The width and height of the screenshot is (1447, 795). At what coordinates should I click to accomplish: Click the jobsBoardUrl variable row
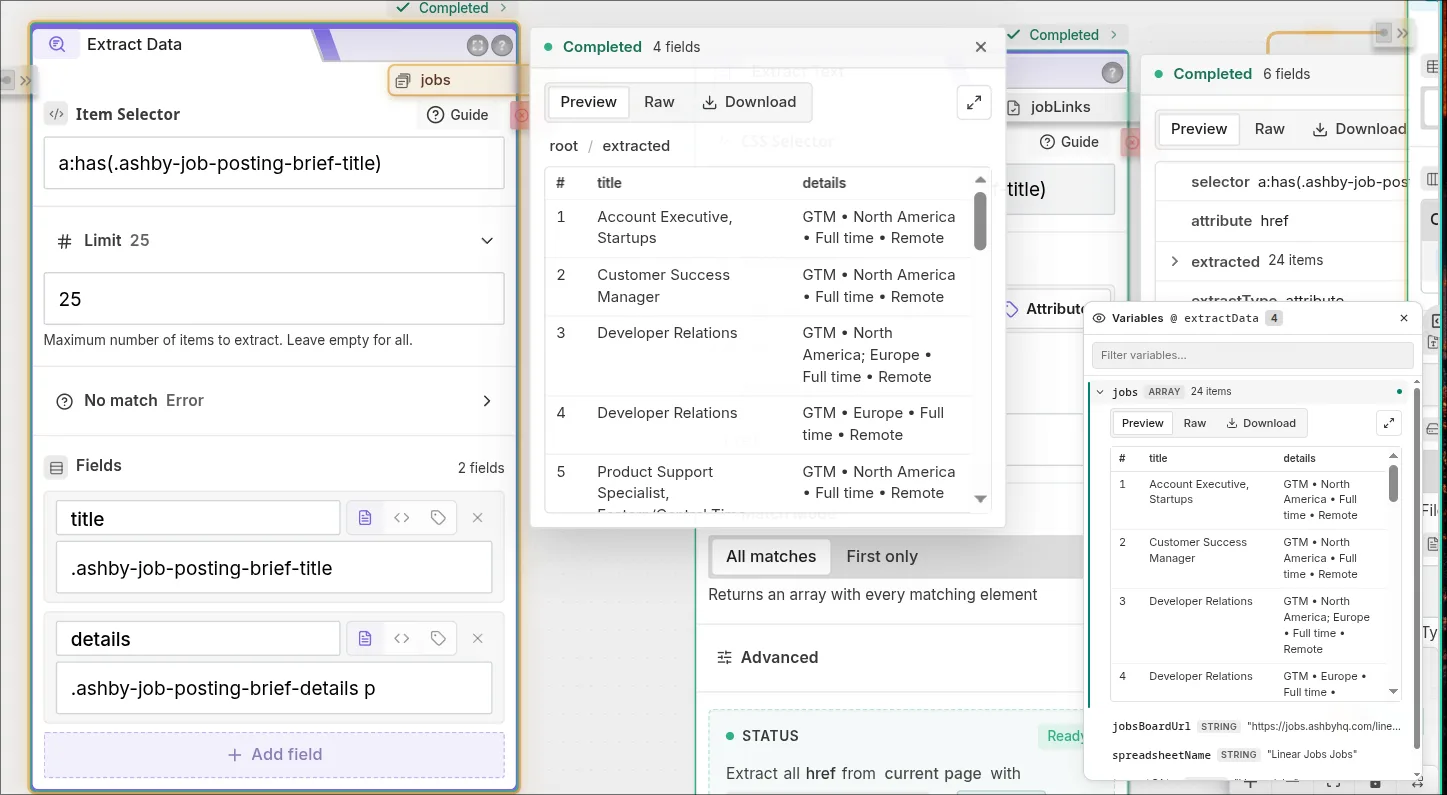[x=1256, y=727]
